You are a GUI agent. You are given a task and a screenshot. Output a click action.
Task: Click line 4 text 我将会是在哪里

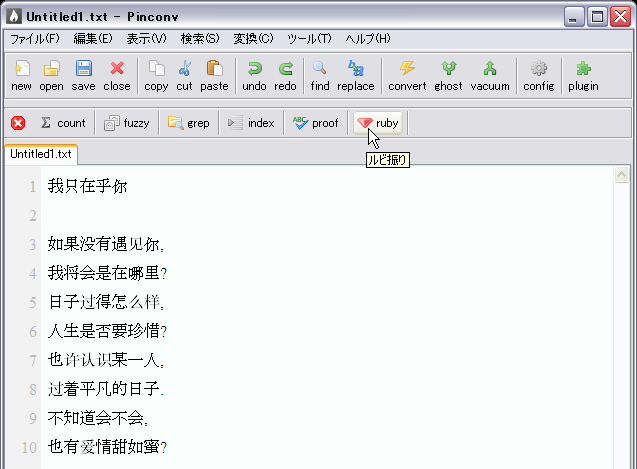tap(107, 273)
